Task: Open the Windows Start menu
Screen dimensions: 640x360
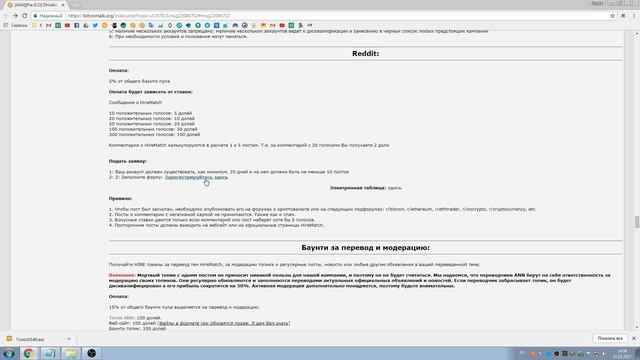Action: (9, 353)
